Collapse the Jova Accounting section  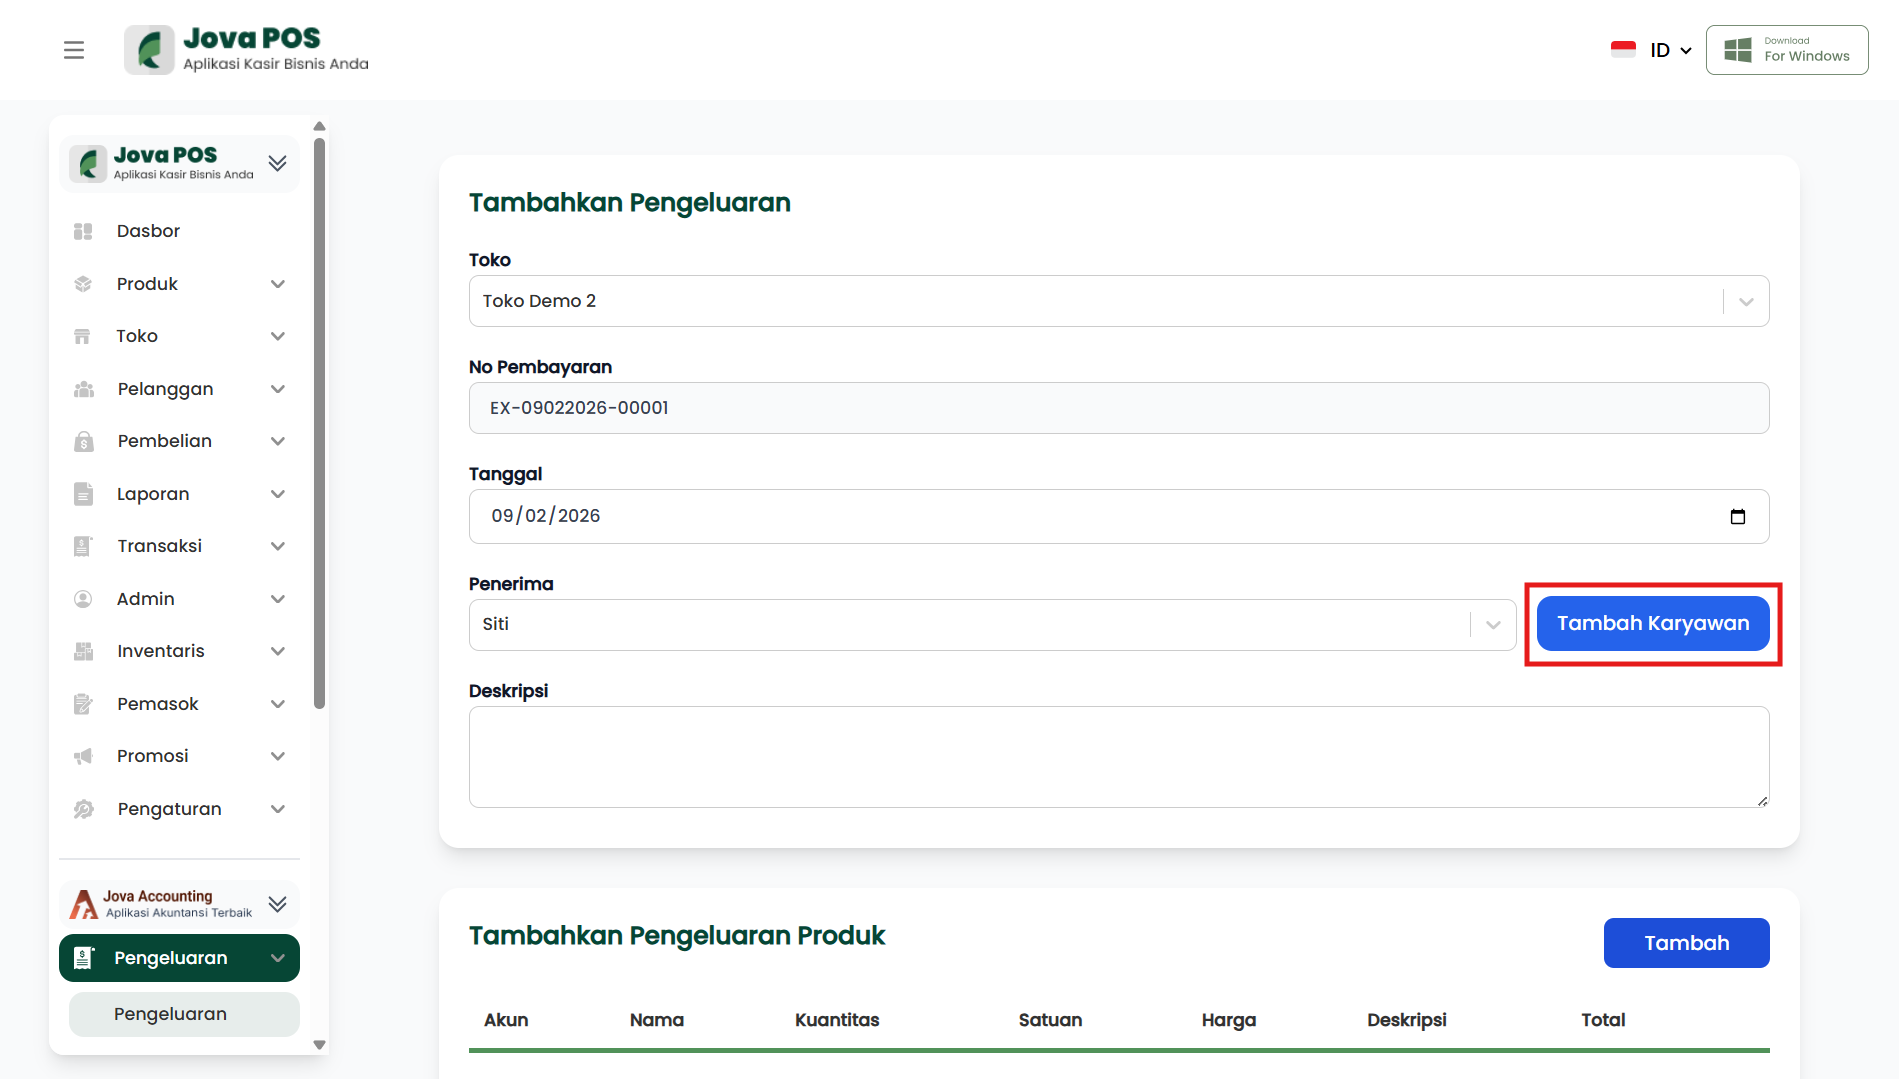[278, 904]
